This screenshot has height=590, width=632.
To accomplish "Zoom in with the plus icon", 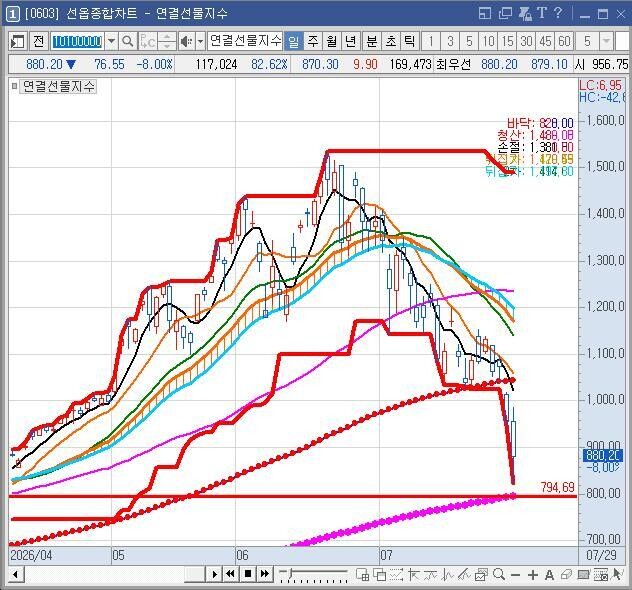I will (x=533, y=575).
